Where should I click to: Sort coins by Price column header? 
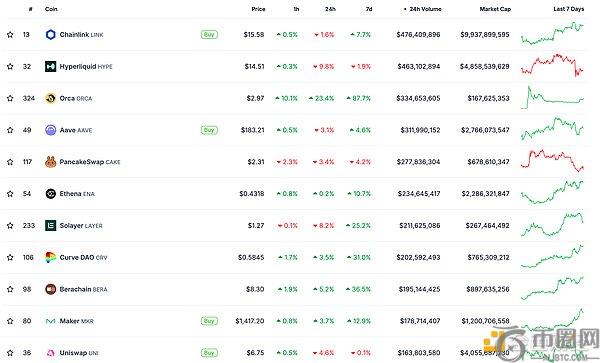tap(258, 9)
